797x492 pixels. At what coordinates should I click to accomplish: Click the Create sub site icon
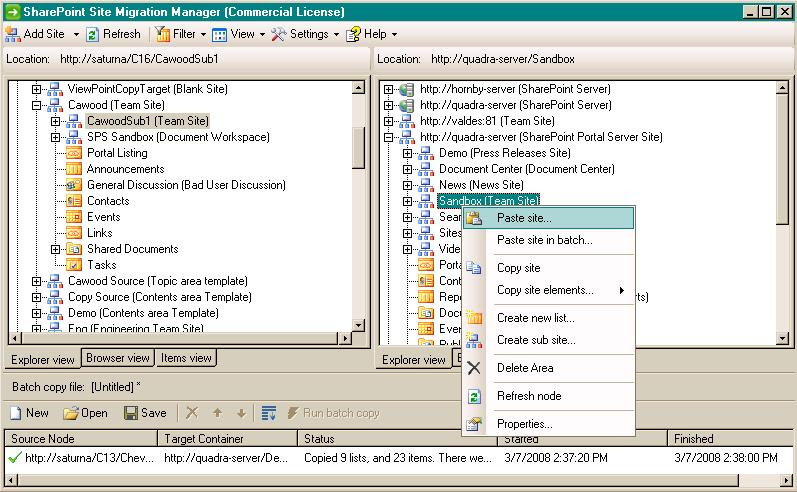coord(474,340)
